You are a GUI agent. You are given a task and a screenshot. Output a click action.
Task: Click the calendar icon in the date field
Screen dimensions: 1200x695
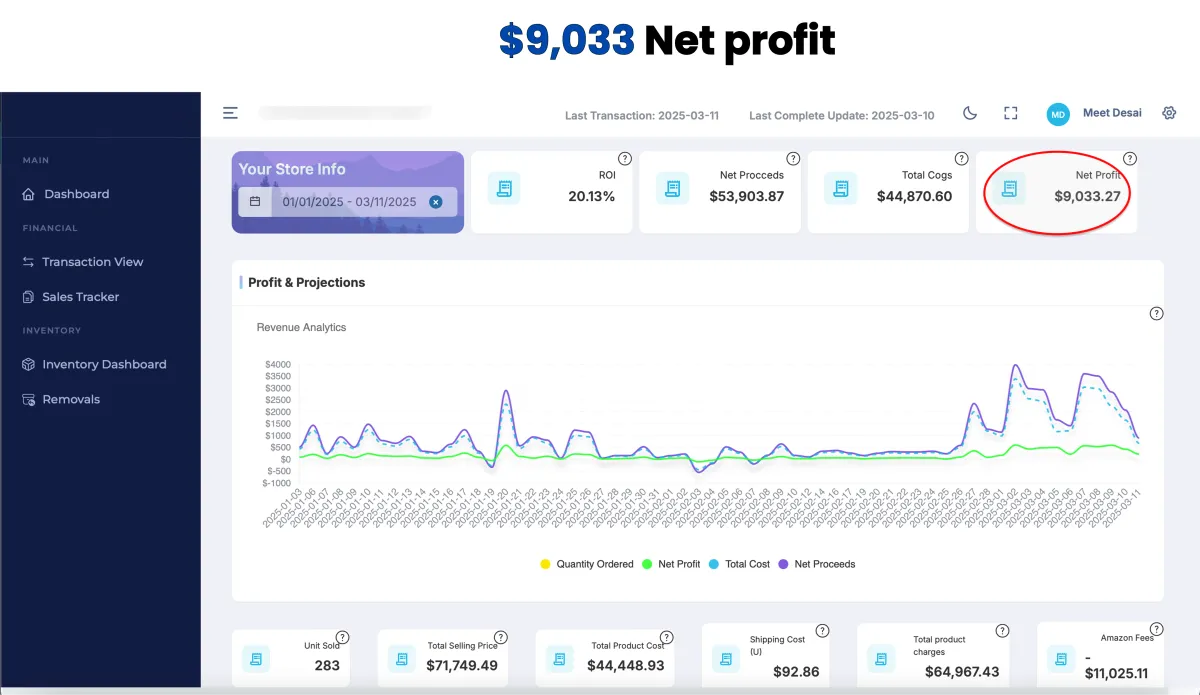254,201
